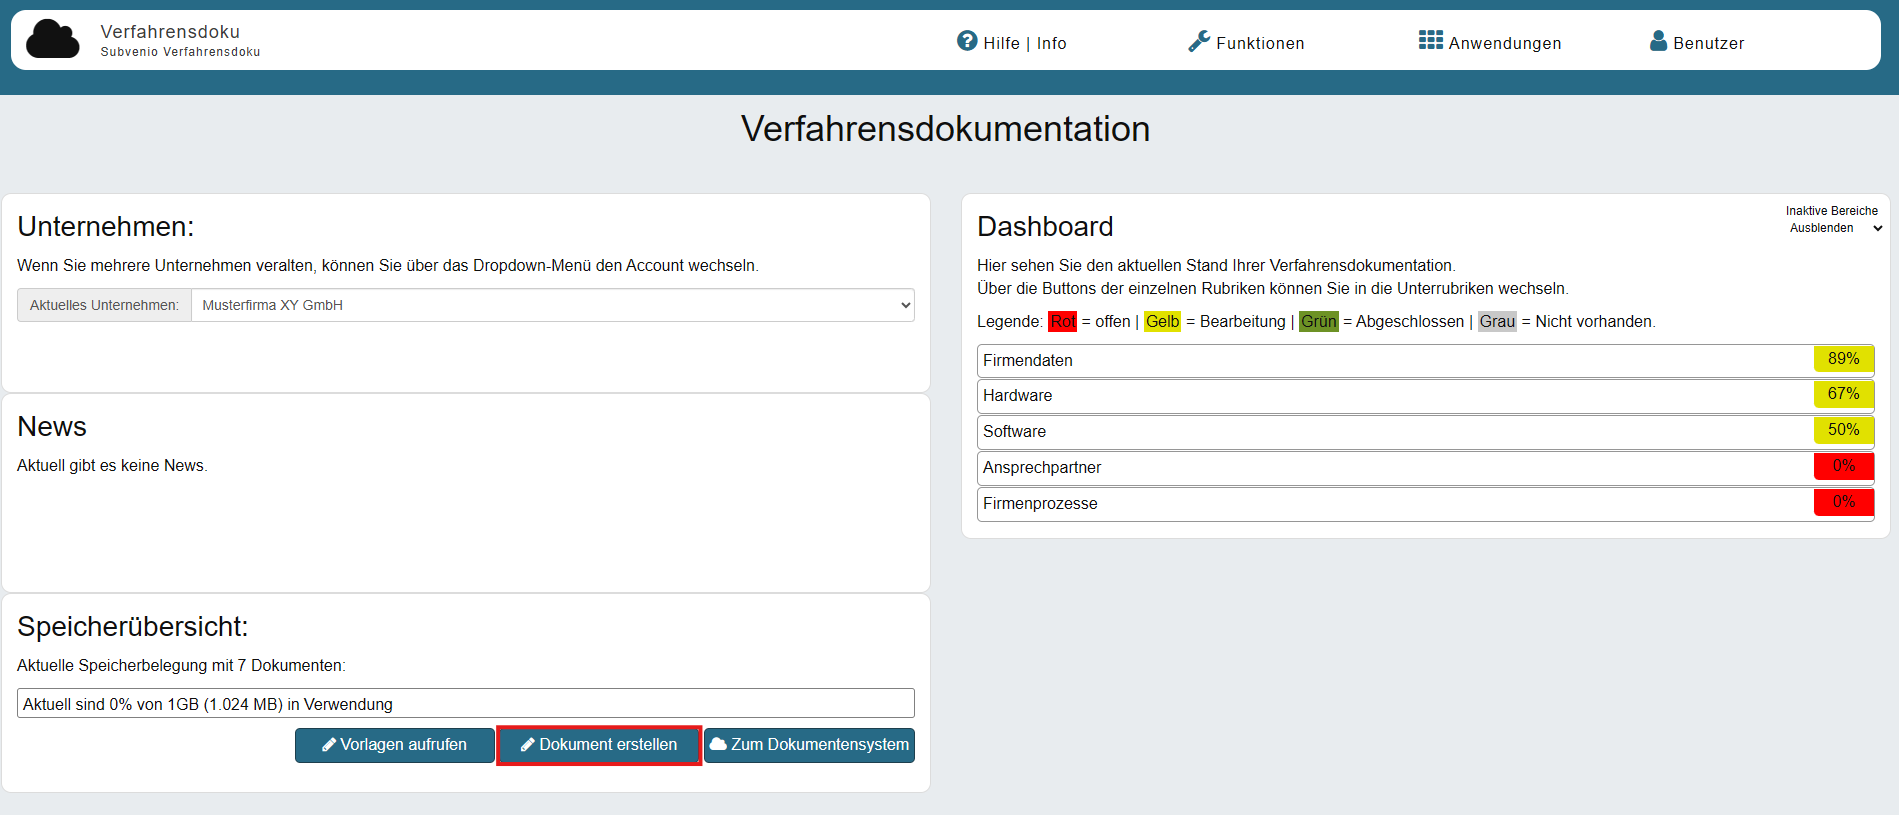Click the yellow Gelb legend swatch
The height and width of the screenshot is (815, 1899).
click(1162, 322)
